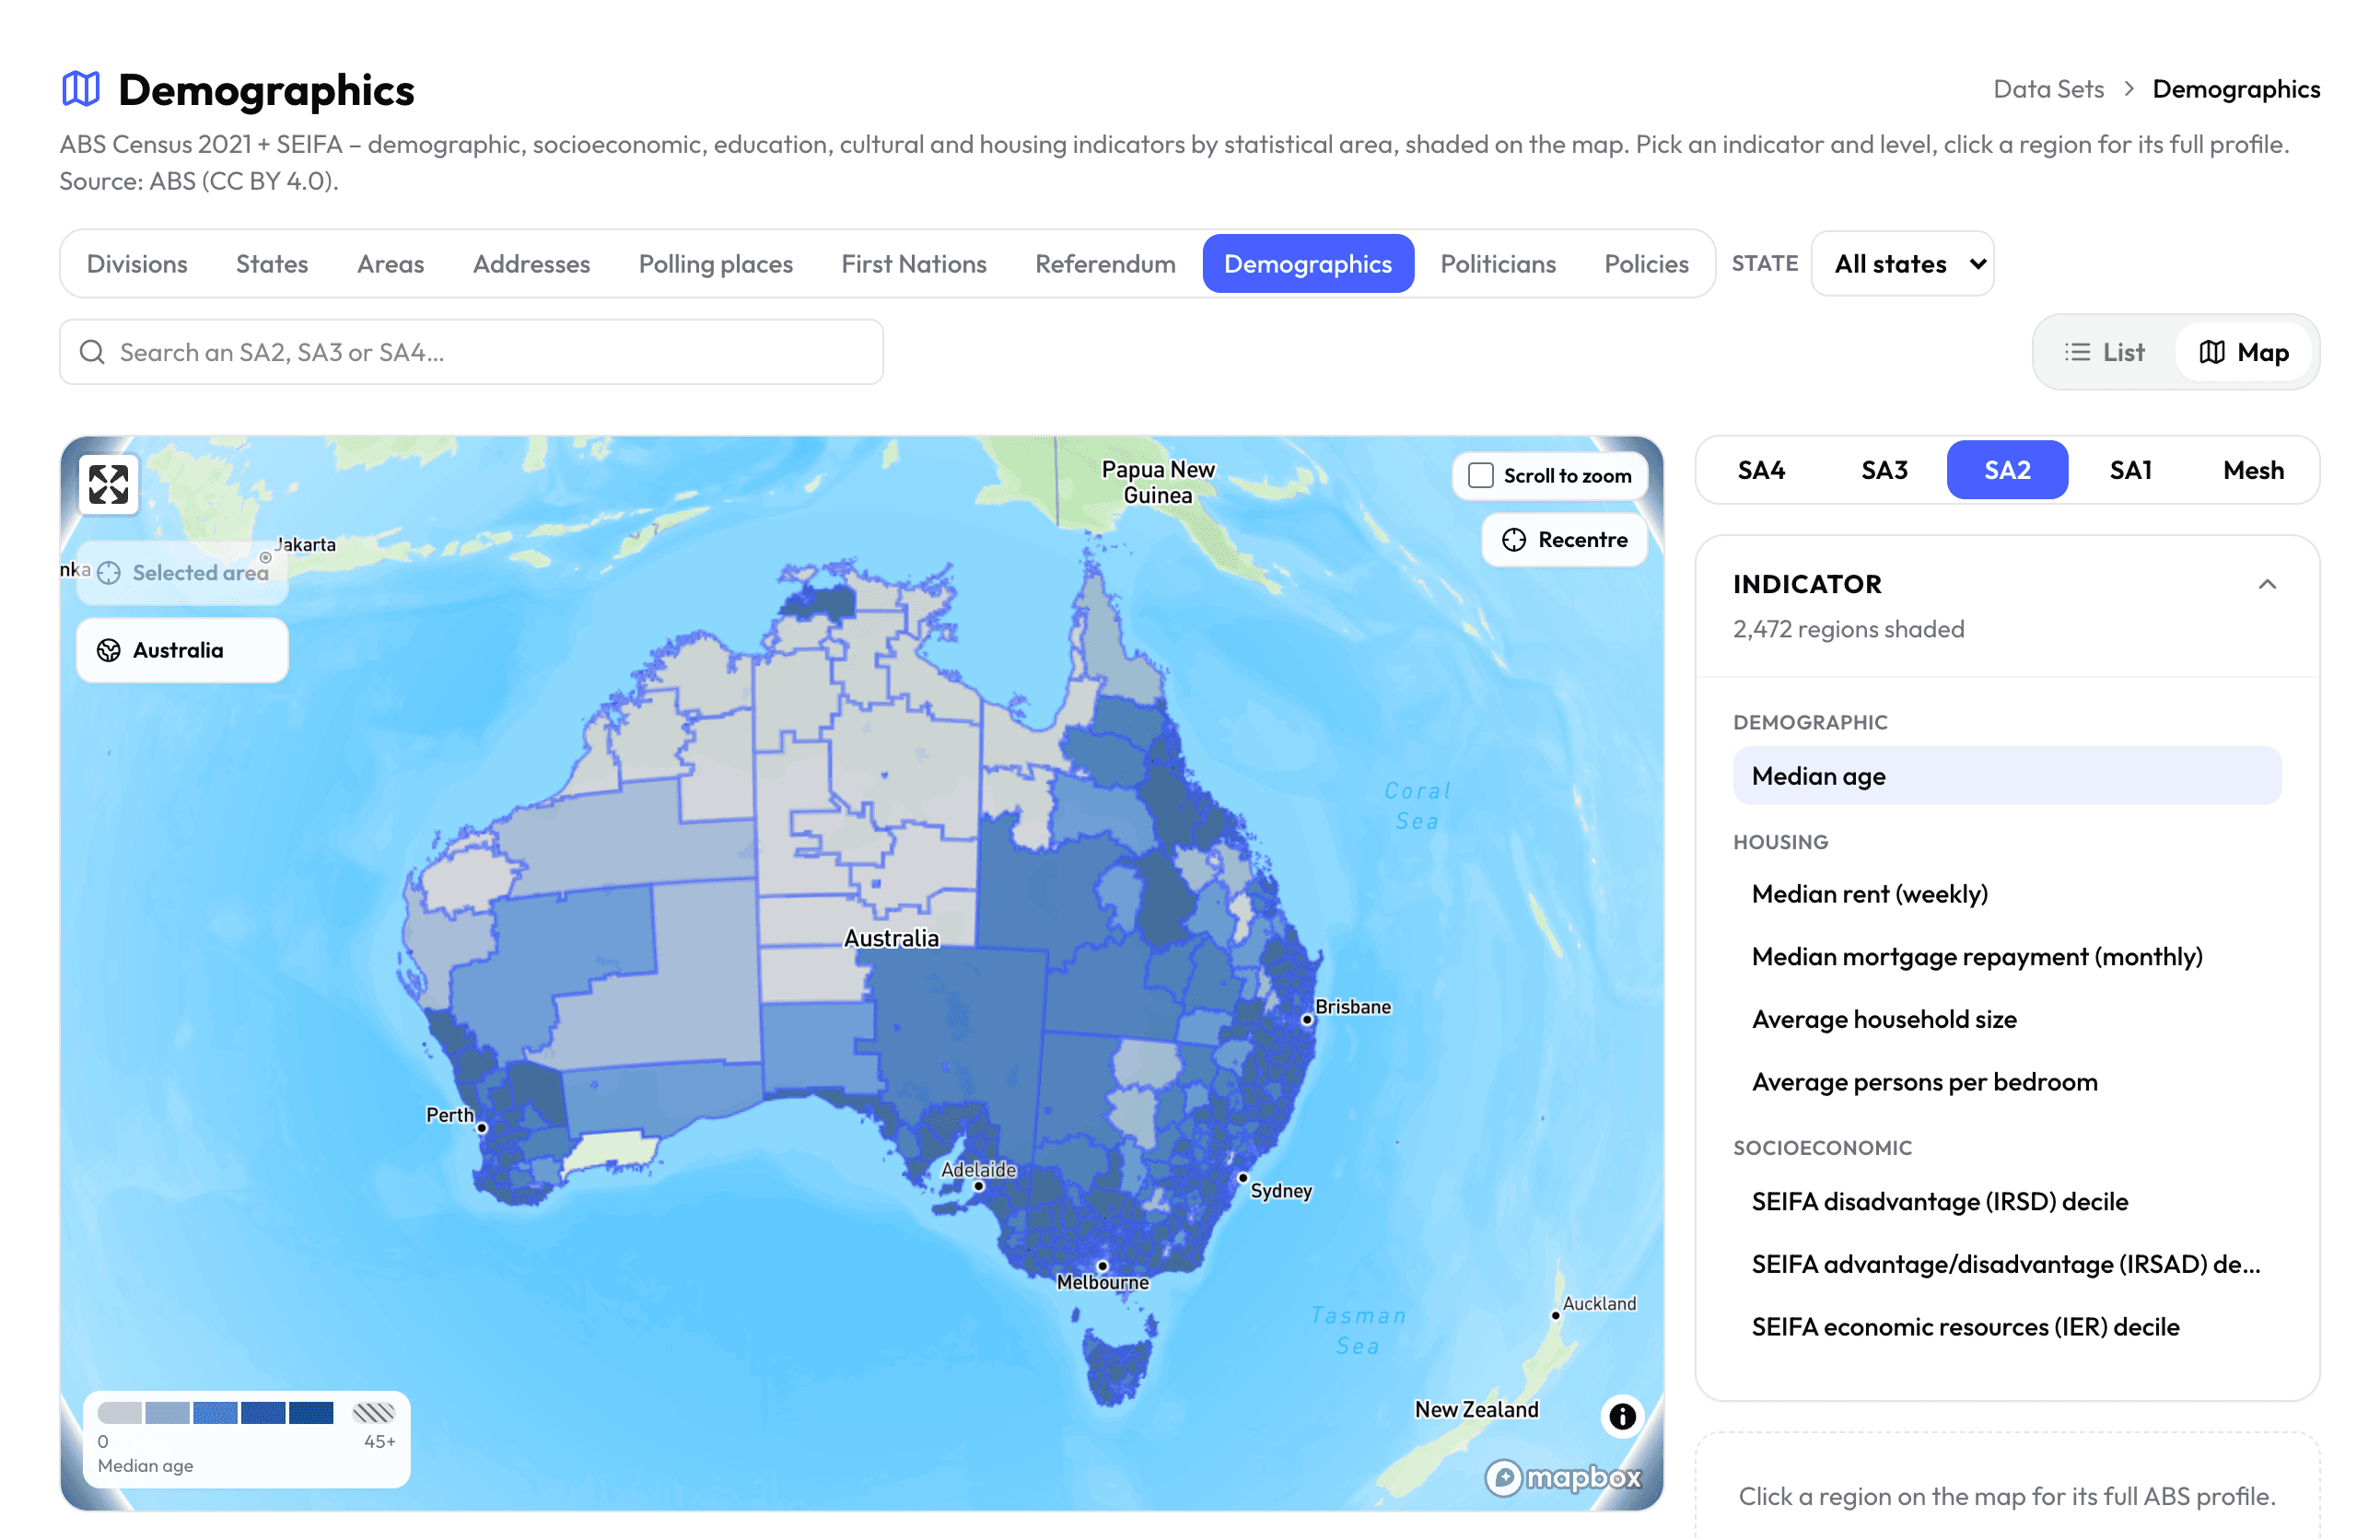Select the SA1 level
Screen dimensions: 2380x1540
click(x=2130, y=470)
